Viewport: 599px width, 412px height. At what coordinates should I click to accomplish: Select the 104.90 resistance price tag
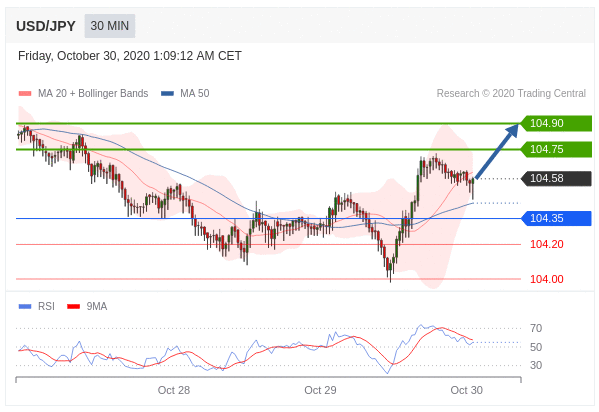[x=557, y=123]
